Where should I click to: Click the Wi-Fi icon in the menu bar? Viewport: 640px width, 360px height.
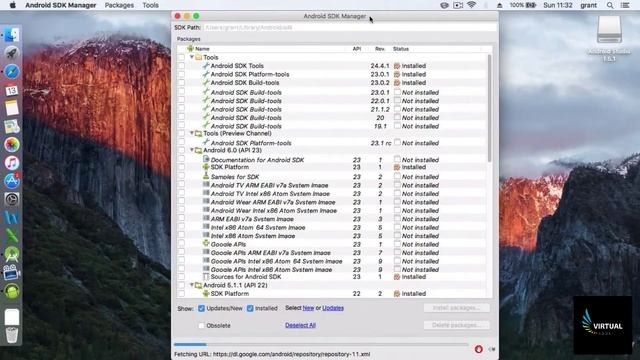[x=471, y=5]
